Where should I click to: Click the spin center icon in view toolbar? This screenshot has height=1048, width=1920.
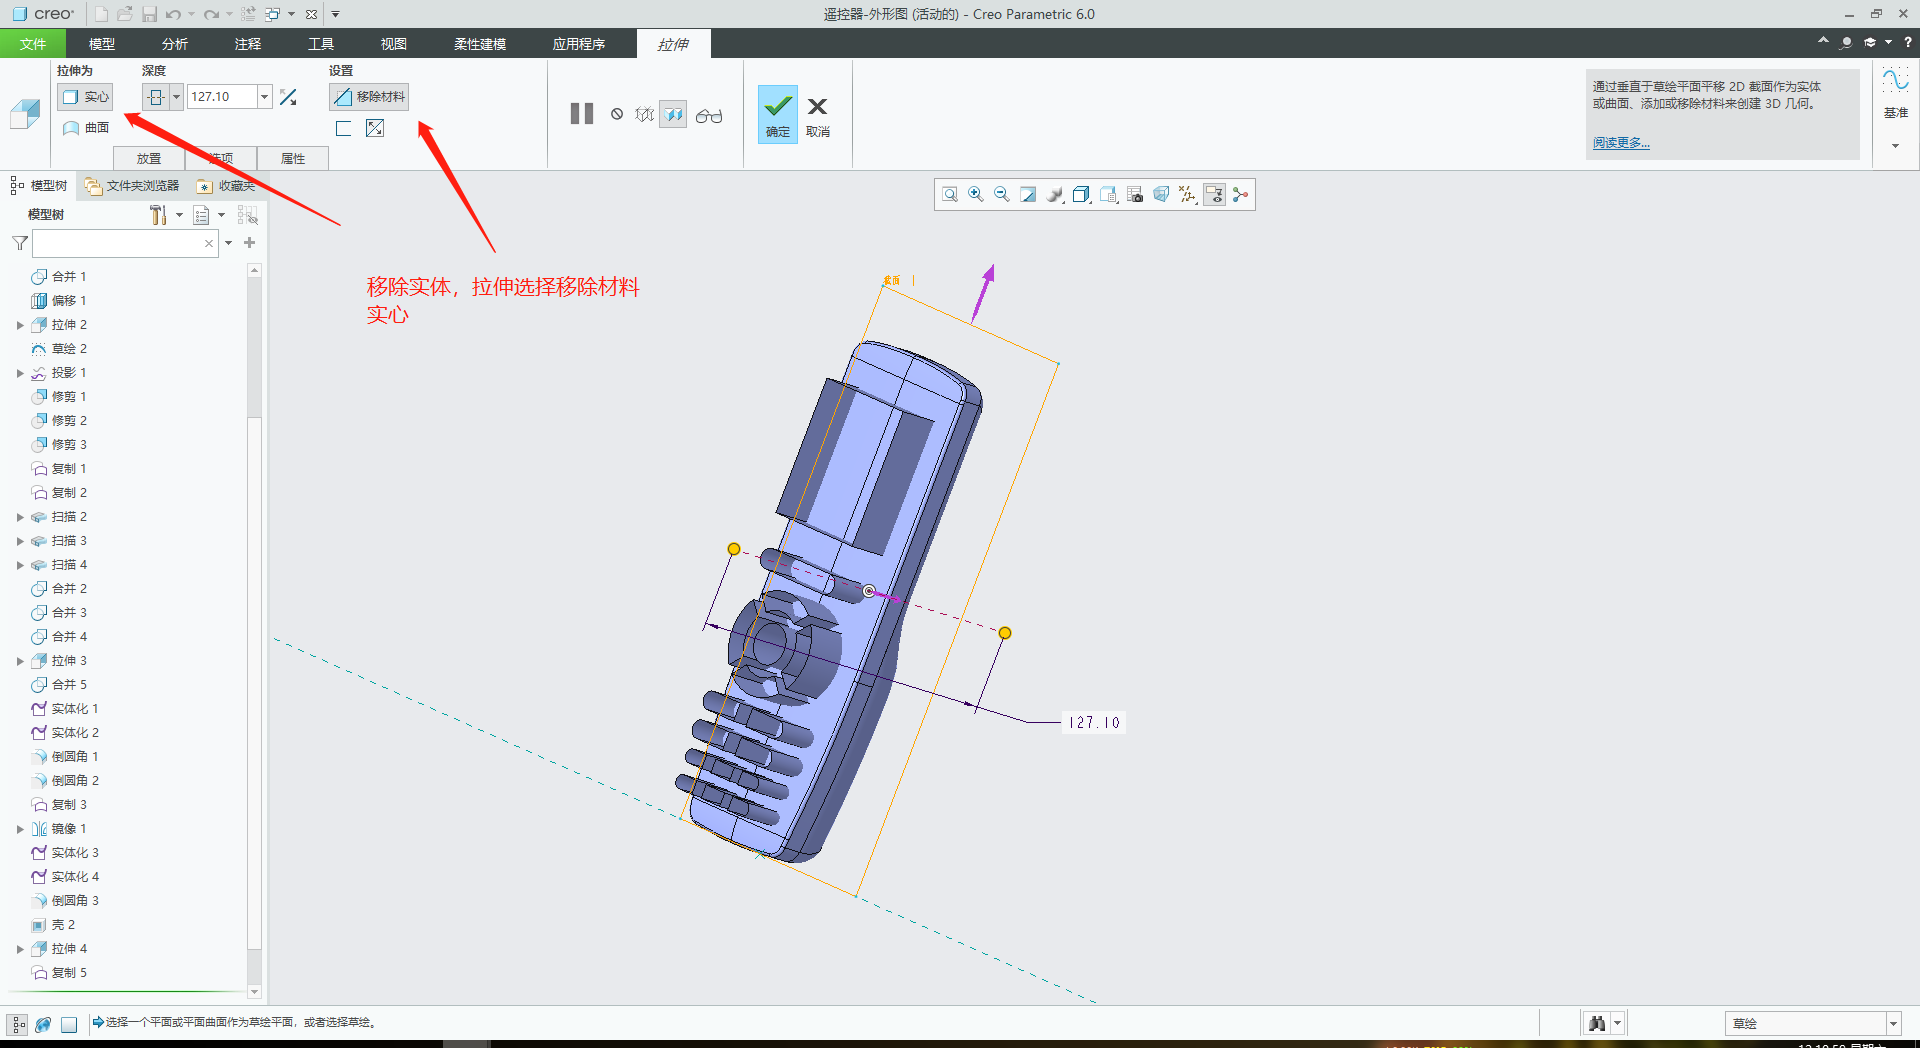point(1241,195)
